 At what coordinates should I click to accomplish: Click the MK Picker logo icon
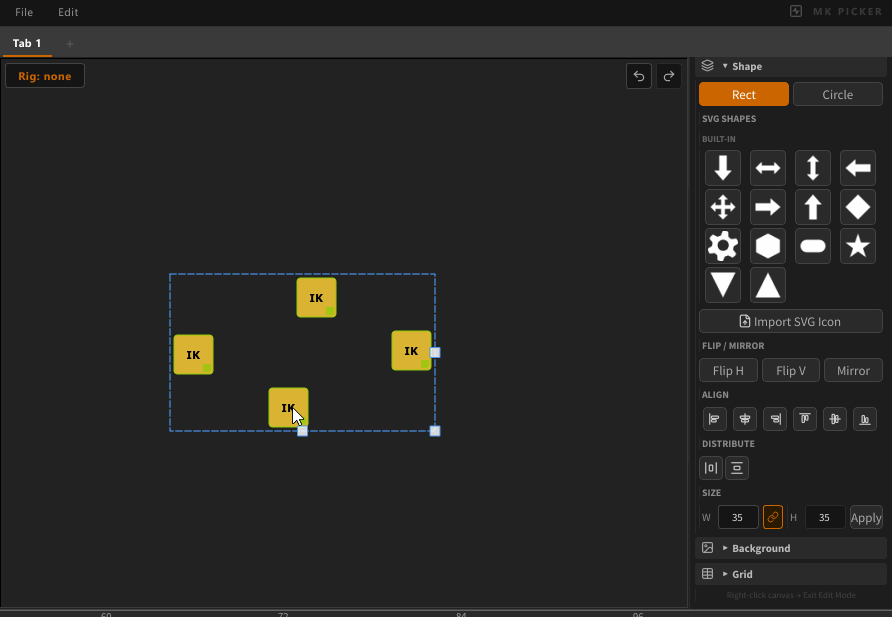pos(796,11)
